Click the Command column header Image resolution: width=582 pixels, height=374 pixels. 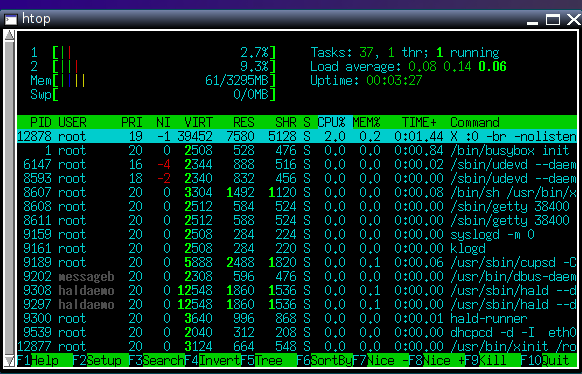[x=475, y=122]
